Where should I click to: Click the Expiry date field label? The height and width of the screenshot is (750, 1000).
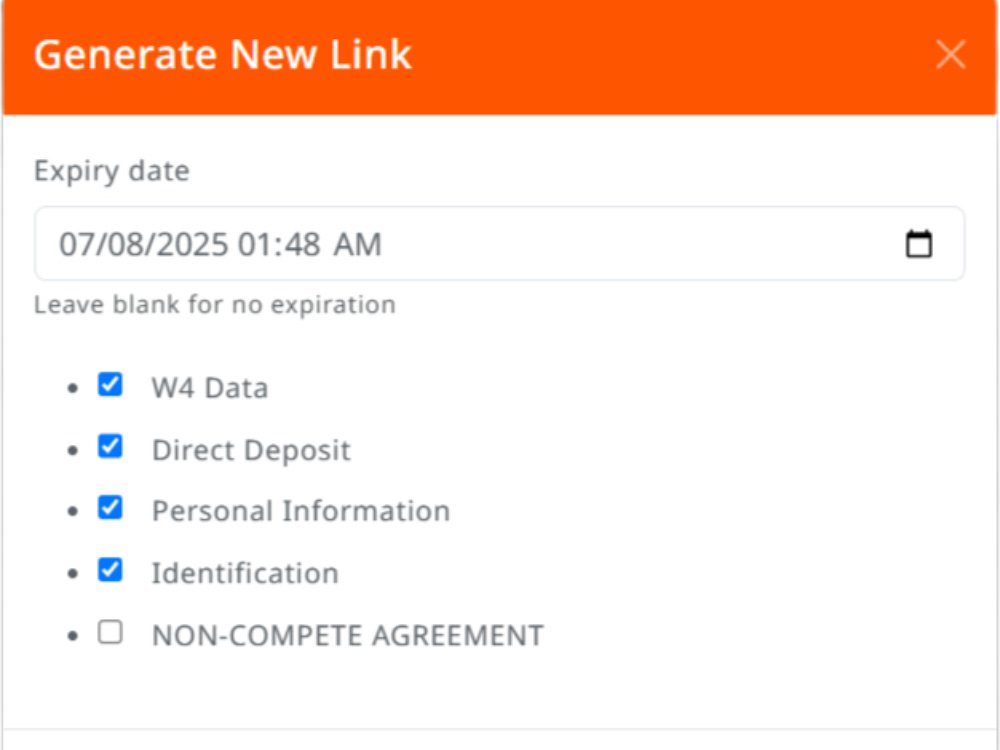(x=112, y=171)
